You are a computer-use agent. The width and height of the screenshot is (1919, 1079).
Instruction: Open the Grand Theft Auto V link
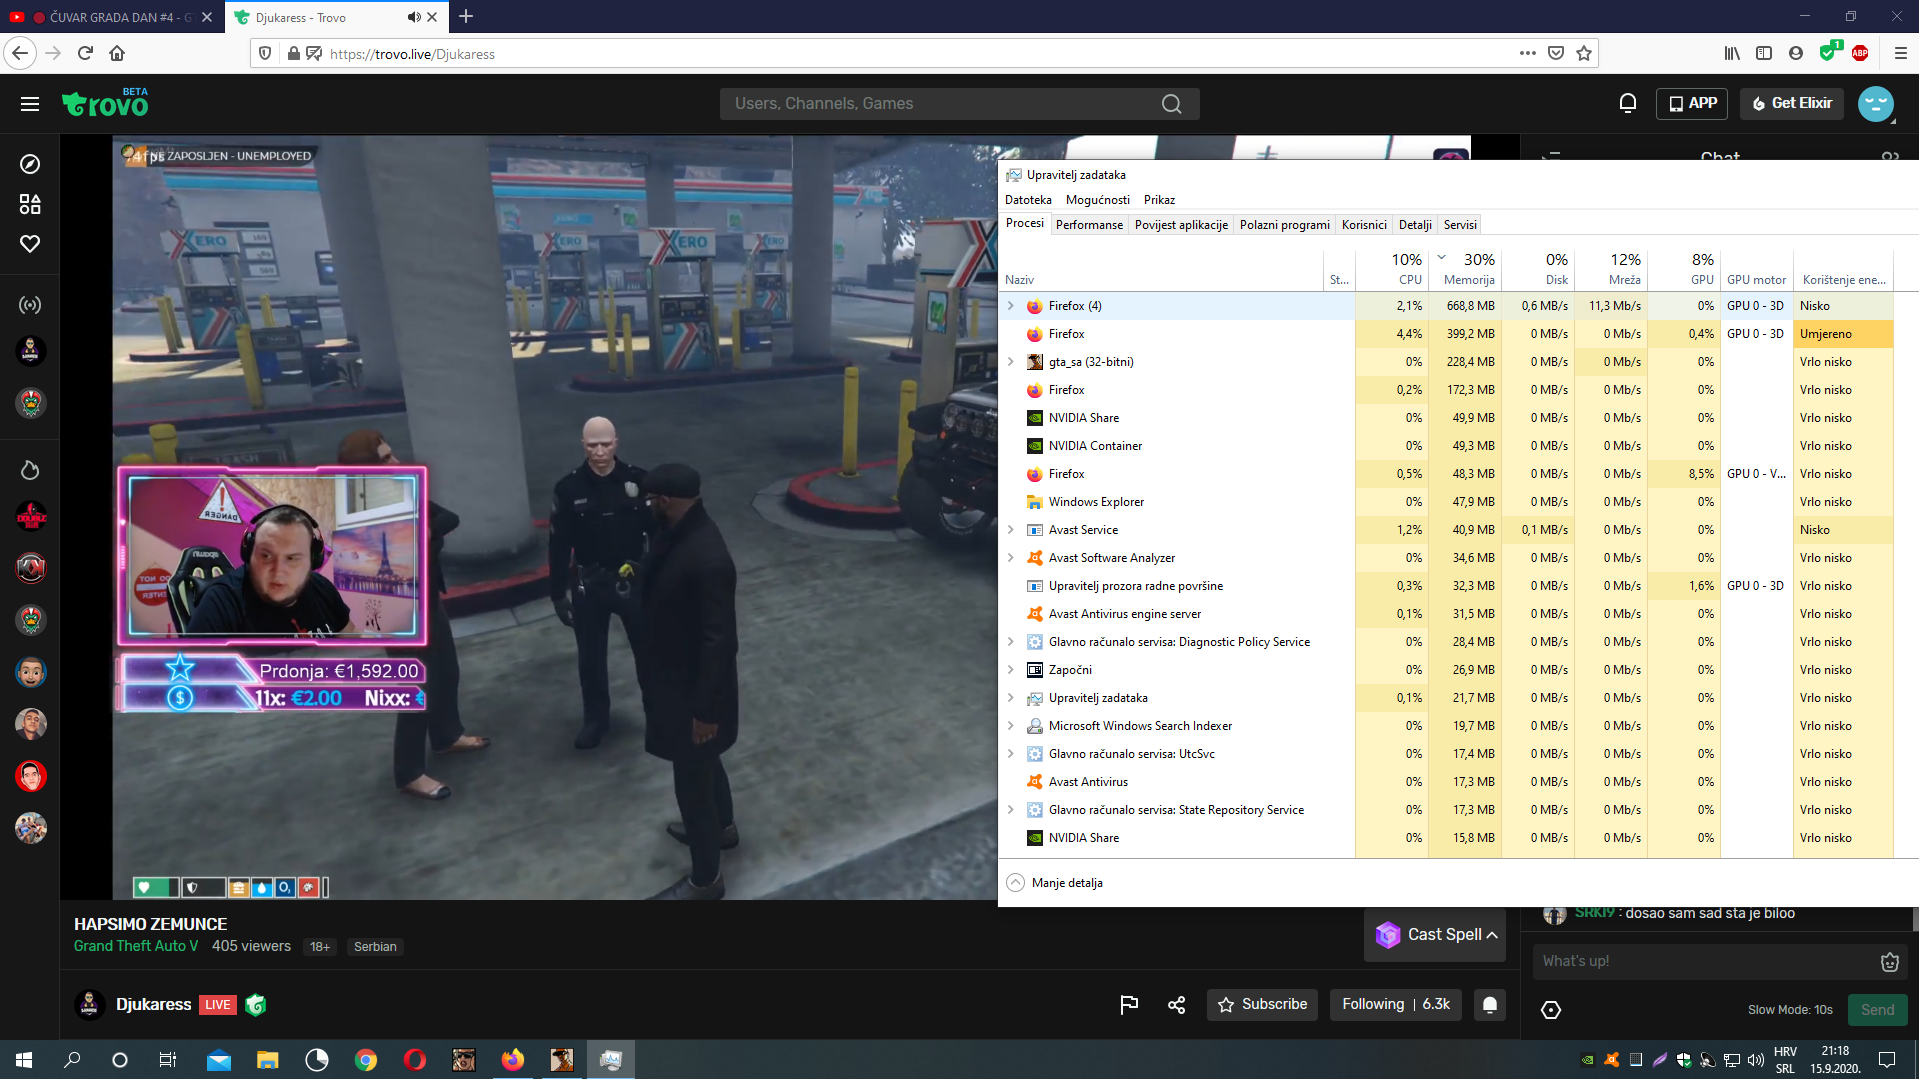136,946
